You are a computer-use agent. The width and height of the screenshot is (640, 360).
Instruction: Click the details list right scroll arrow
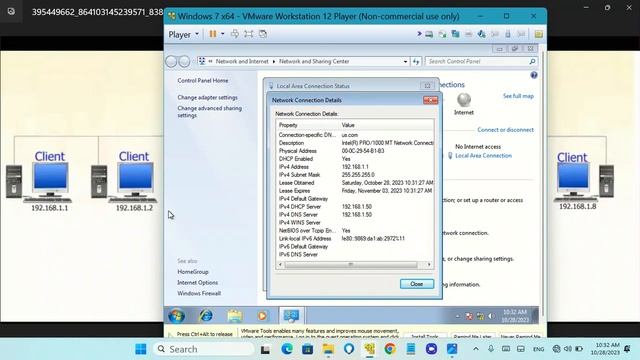pyautogui.click(x=429, y=264)
